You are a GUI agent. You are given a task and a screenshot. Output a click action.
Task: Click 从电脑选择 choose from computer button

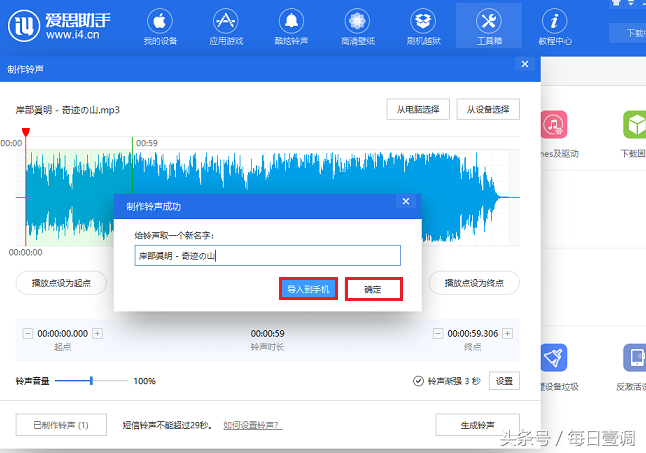pyautogui.click(x=417, y=109)
